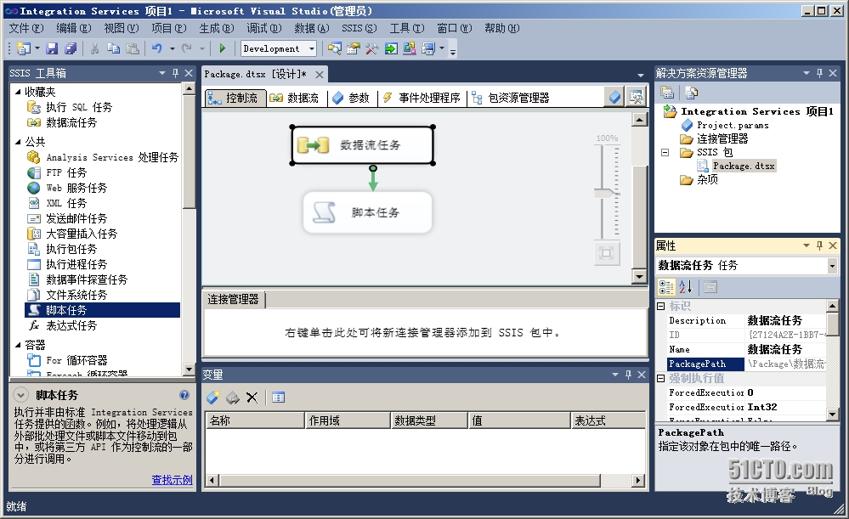Select FTP 任务 in toolbox
The width and height of the screenshot is (849, 519).
[x=66, y=173]
